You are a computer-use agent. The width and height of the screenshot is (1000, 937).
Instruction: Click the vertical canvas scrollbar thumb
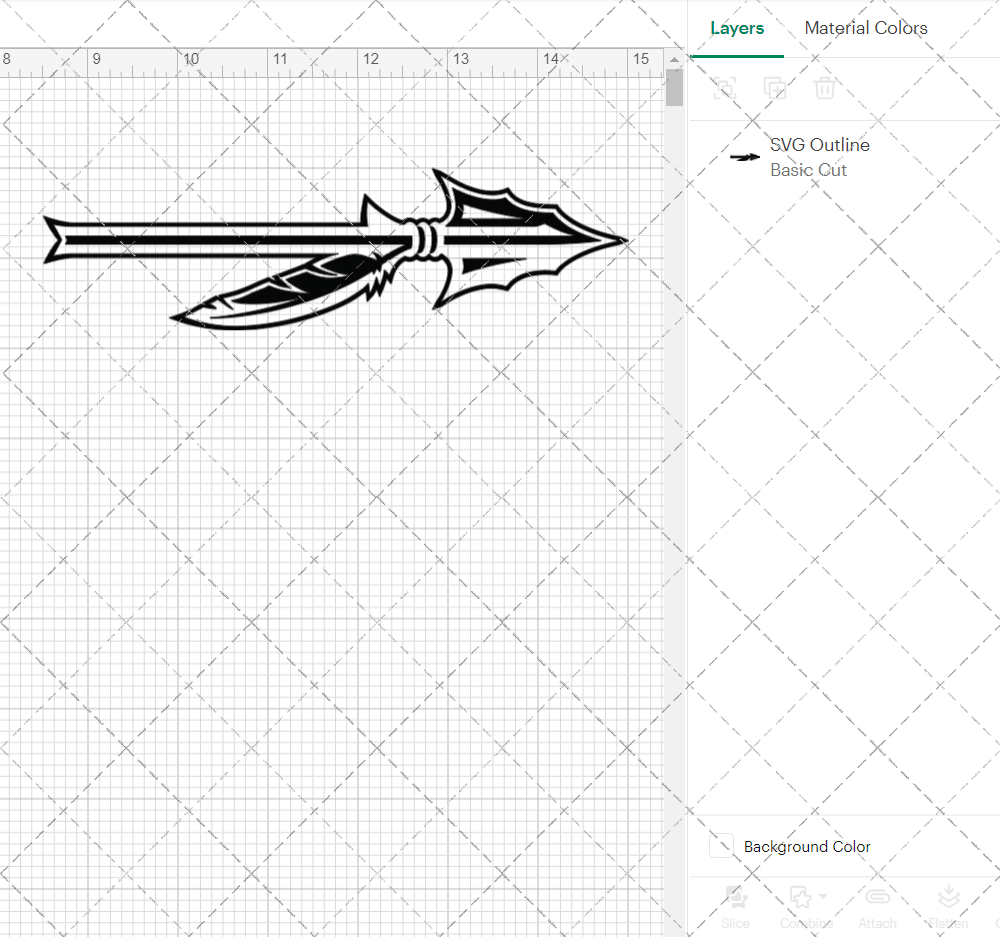coord(674,87)
